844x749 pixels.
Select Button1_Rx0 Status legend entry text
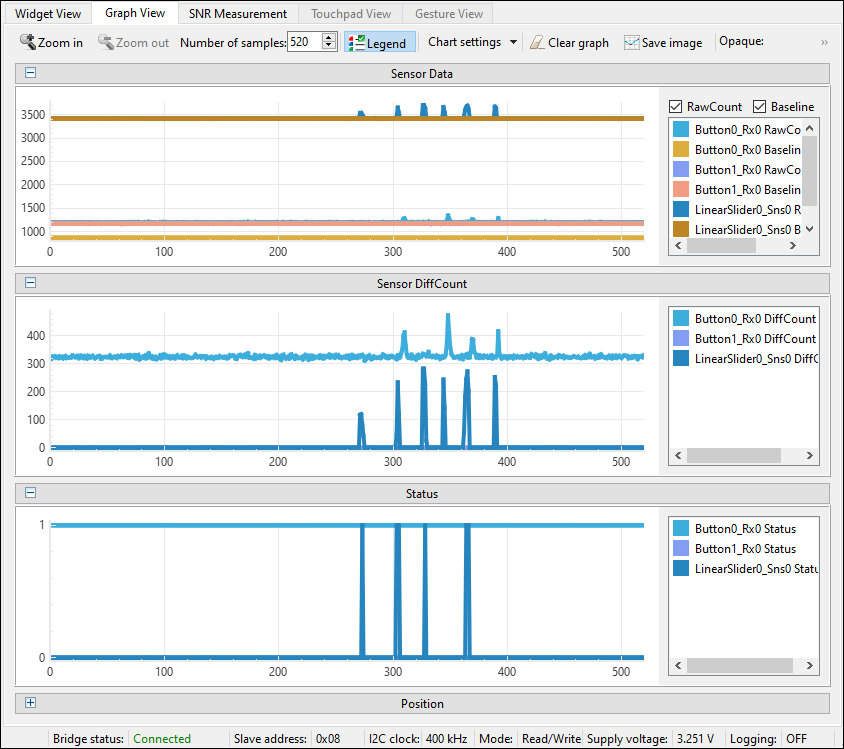pyautogui.click(x=745, y=548)
